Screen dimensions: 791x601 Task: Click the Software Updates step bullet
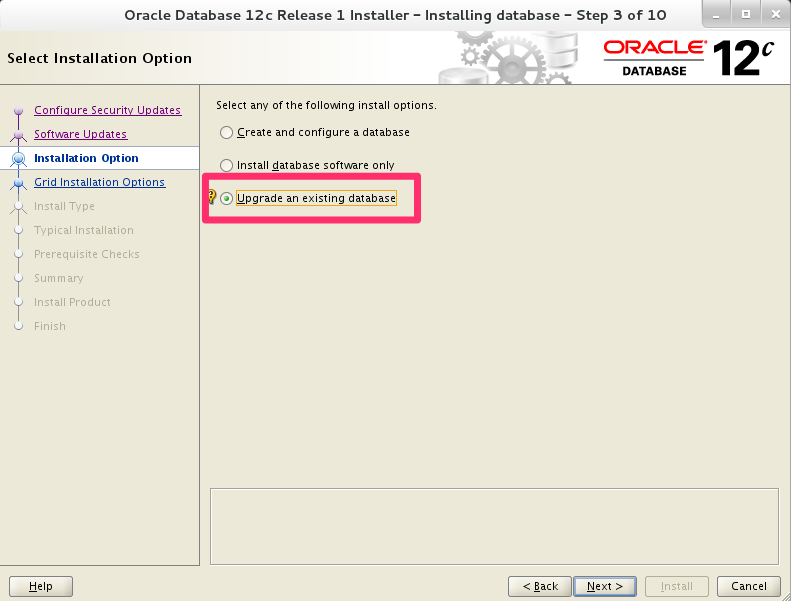point(19,134)
